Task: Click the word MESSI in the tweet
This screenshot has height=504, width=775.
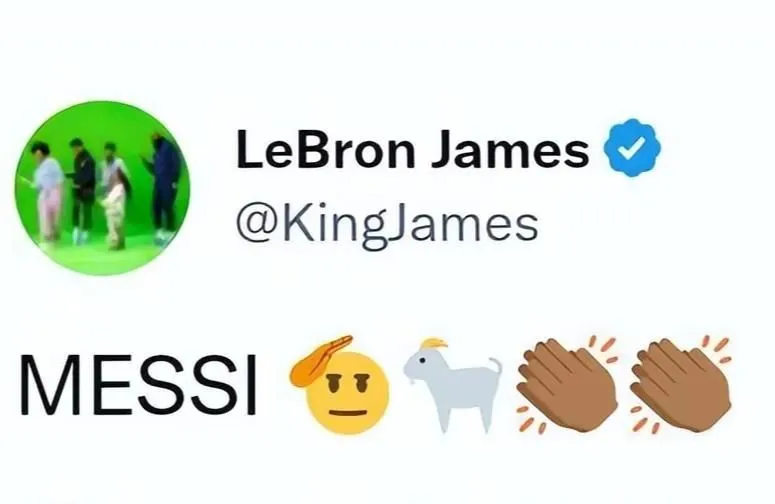Action: [138, 385]
